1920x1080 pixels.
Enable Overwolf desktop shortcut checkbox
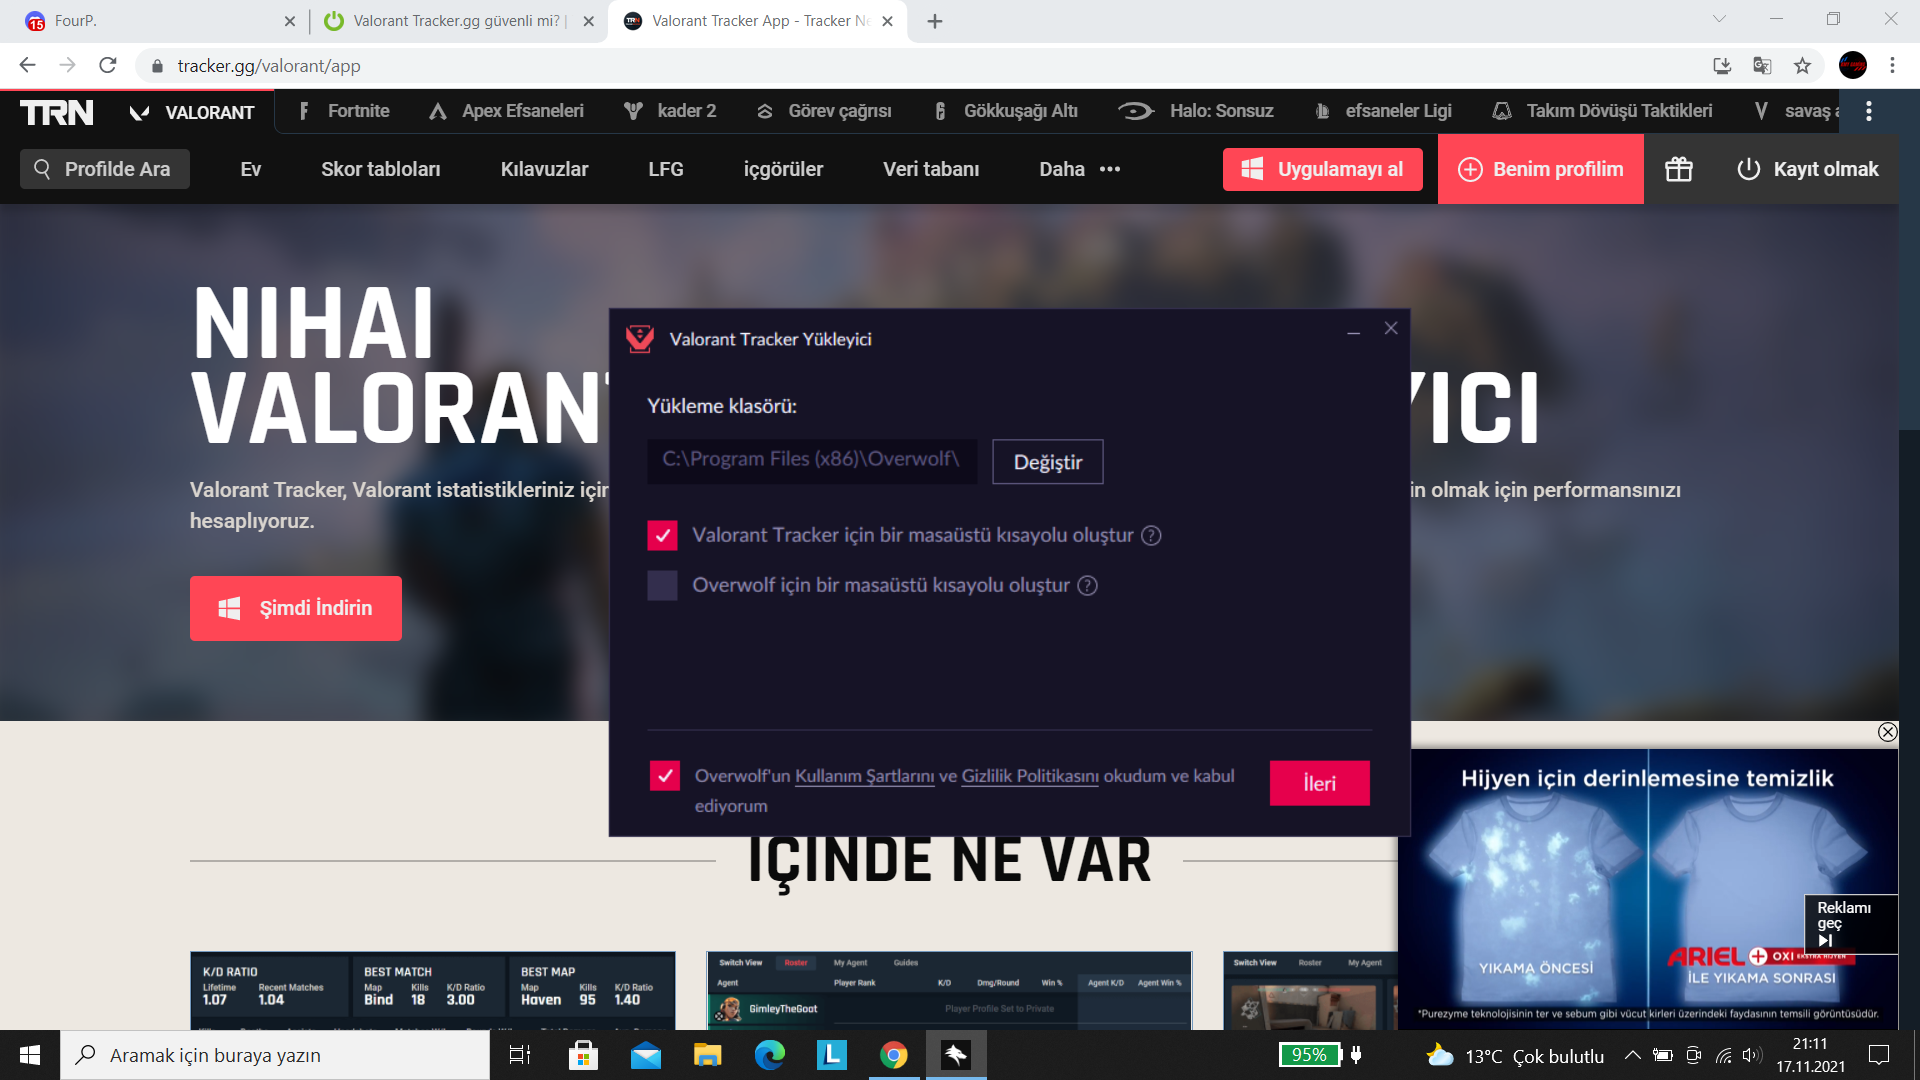coord(662,586)
